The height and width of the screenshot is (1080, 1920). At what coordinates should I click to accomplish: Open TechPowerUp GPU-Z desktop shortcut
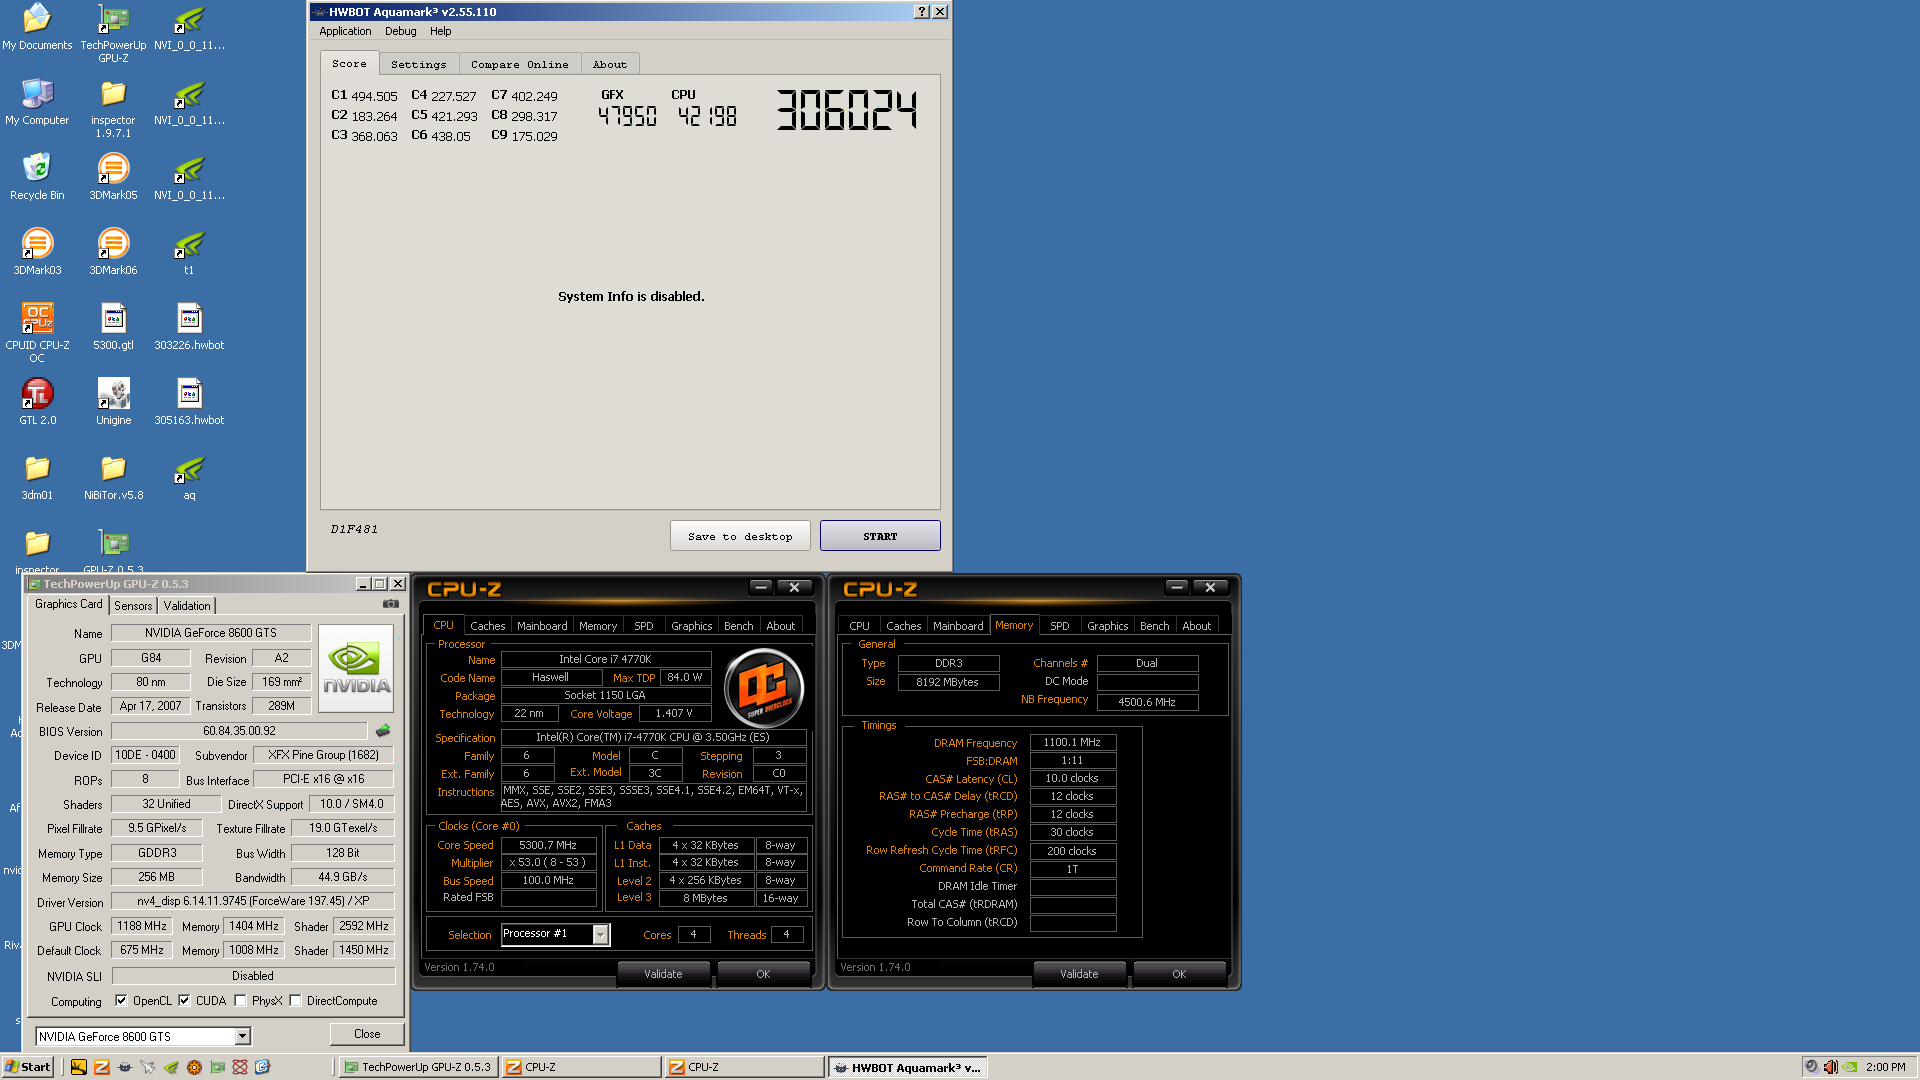point(113,33)
